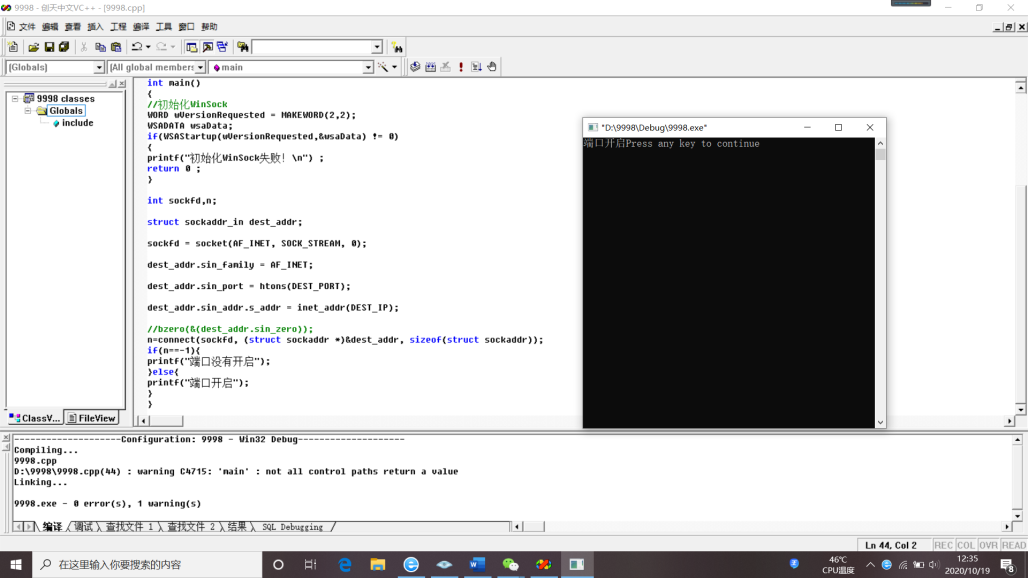Click the console window vertical scrollbar thumb
Image resolution: width=1028 pixels, height=578 pixels.
click(880, 155)
